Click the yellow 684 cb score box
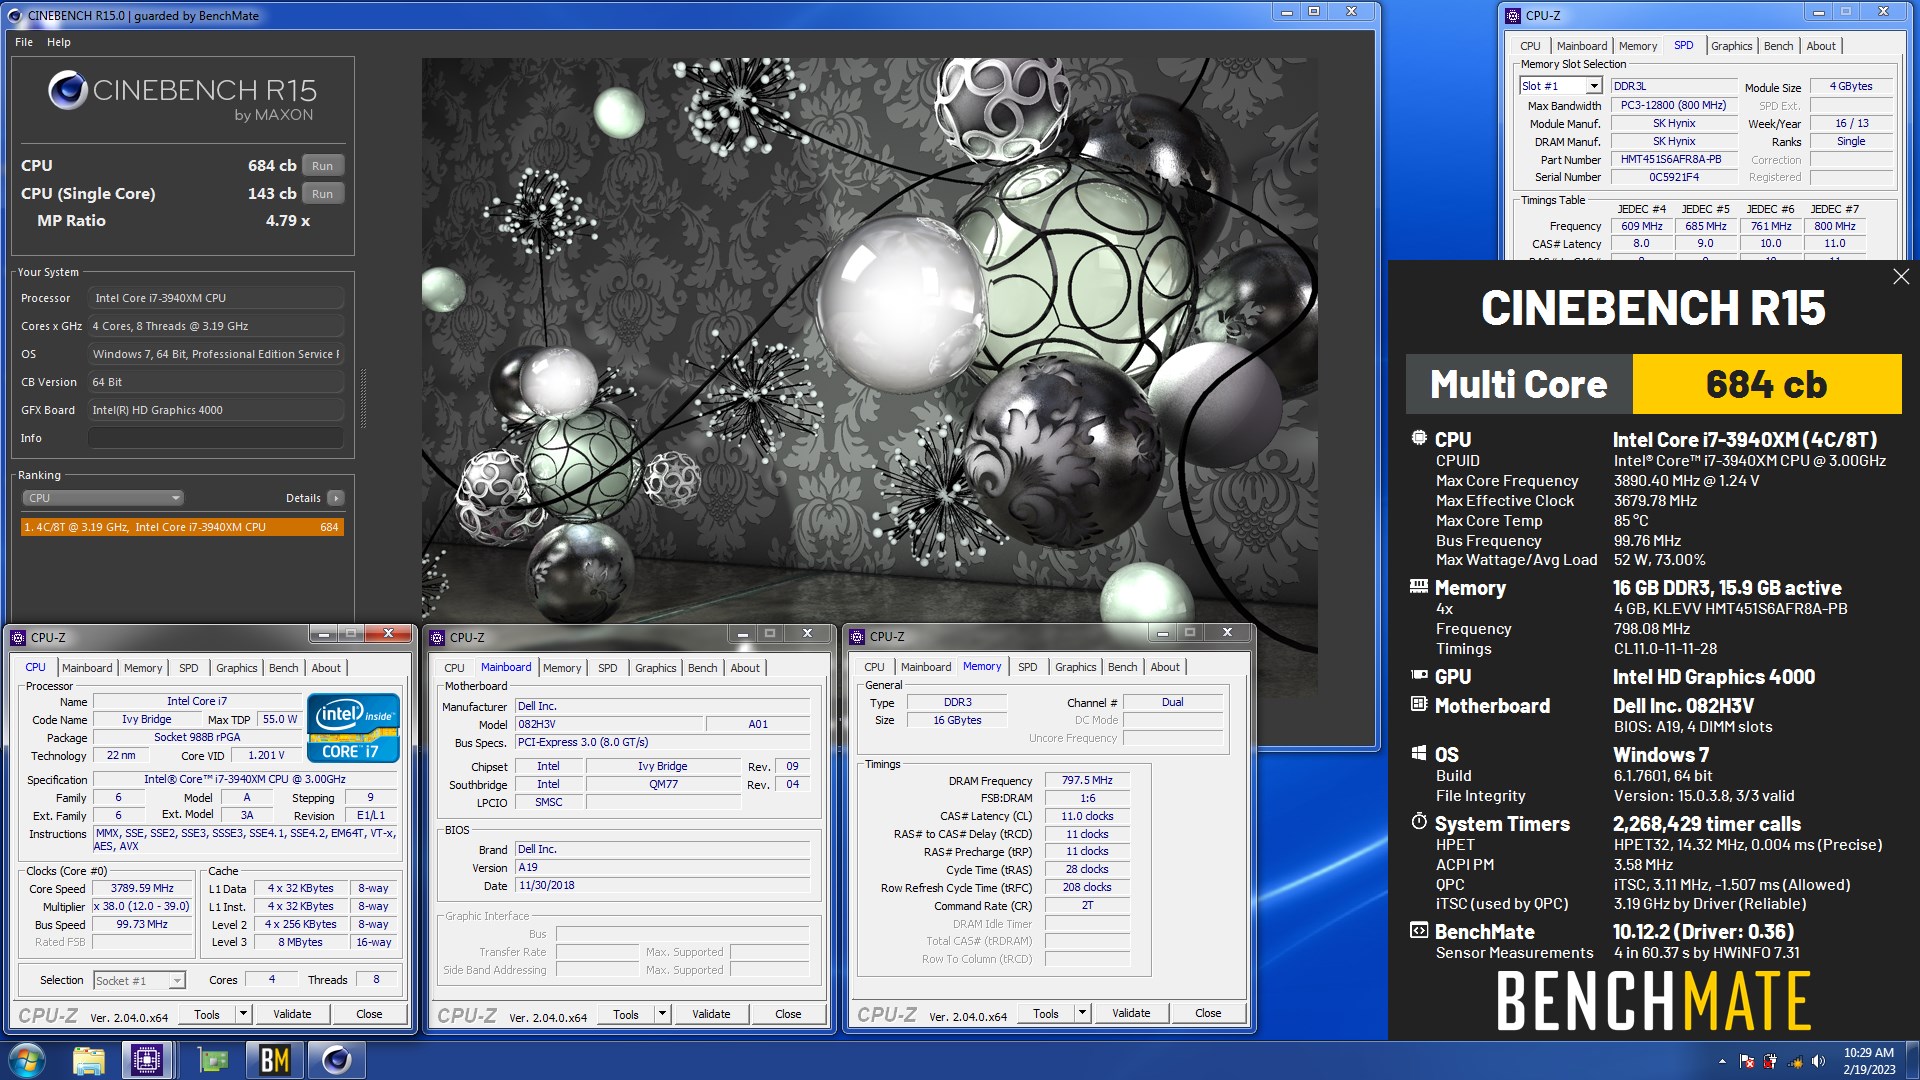1920x1080 pixels. click(x=1766, y=384)
